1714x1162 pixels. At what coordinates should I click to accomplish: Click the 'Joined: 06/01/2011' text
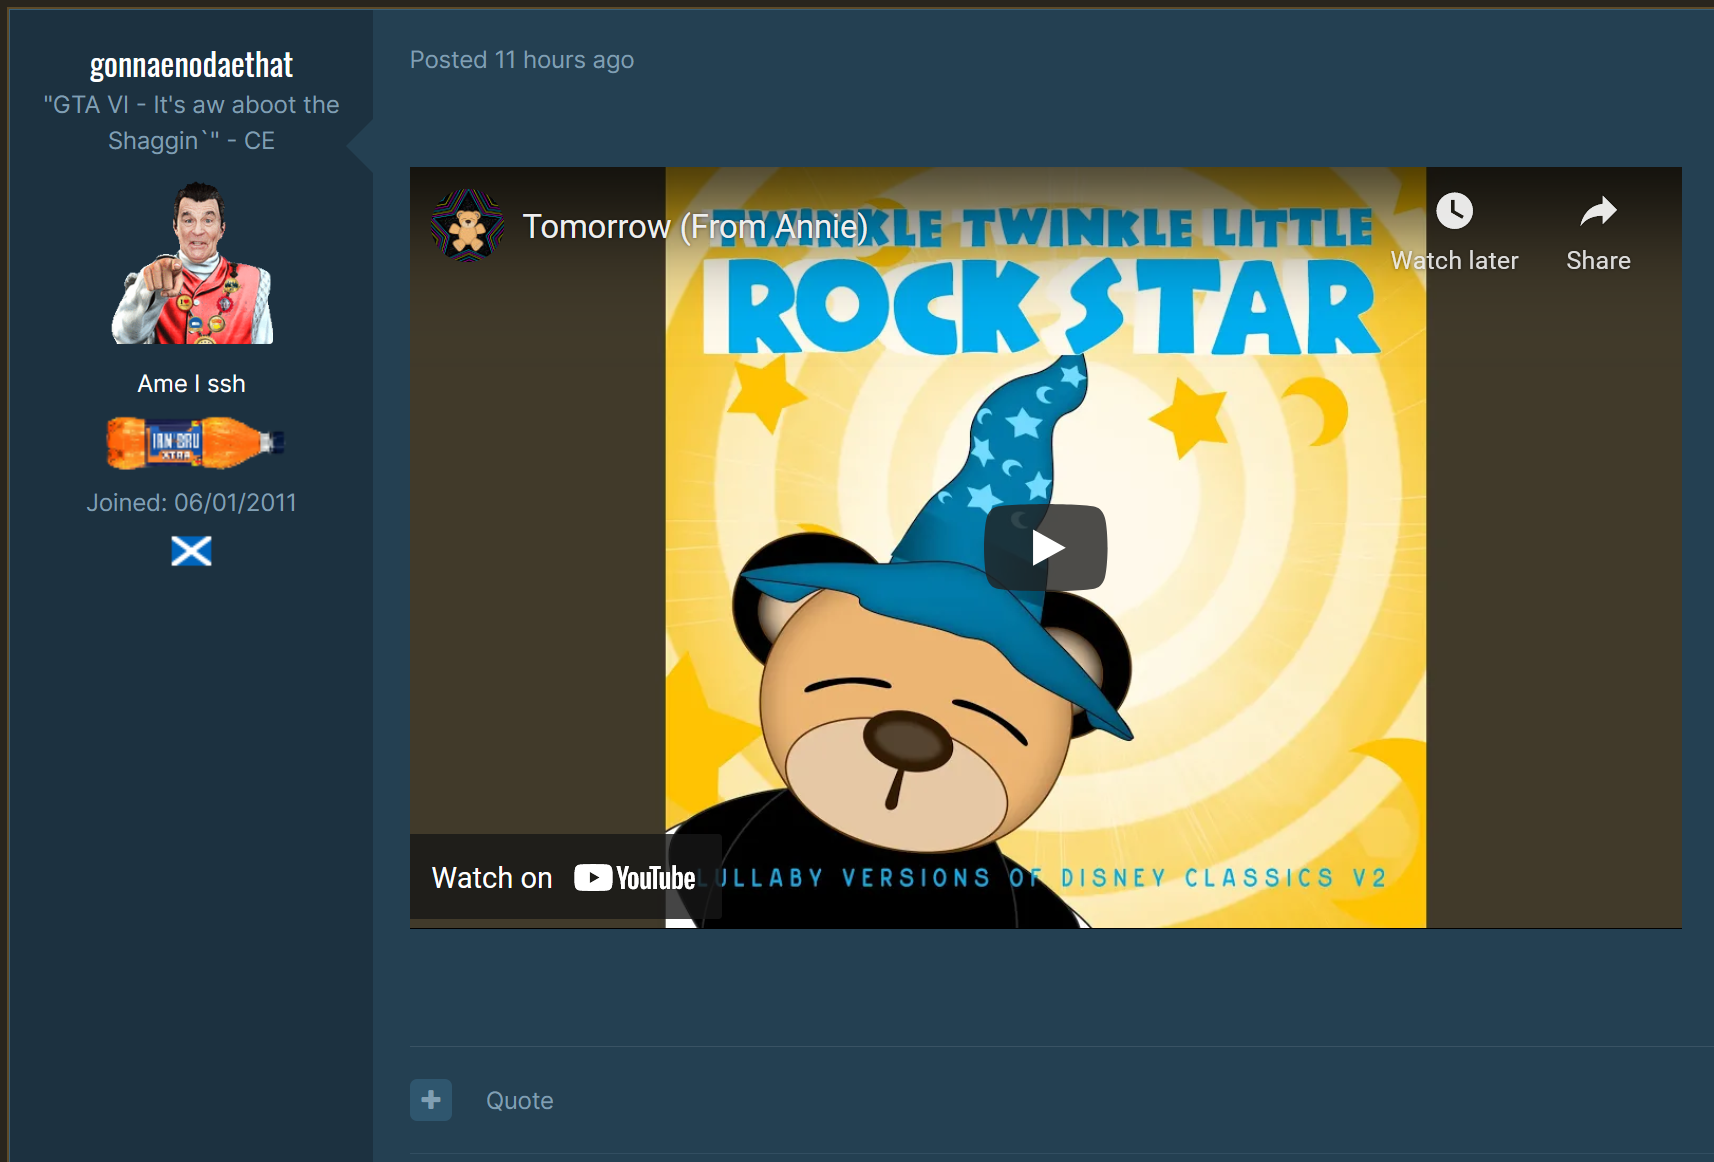[191, 502]
